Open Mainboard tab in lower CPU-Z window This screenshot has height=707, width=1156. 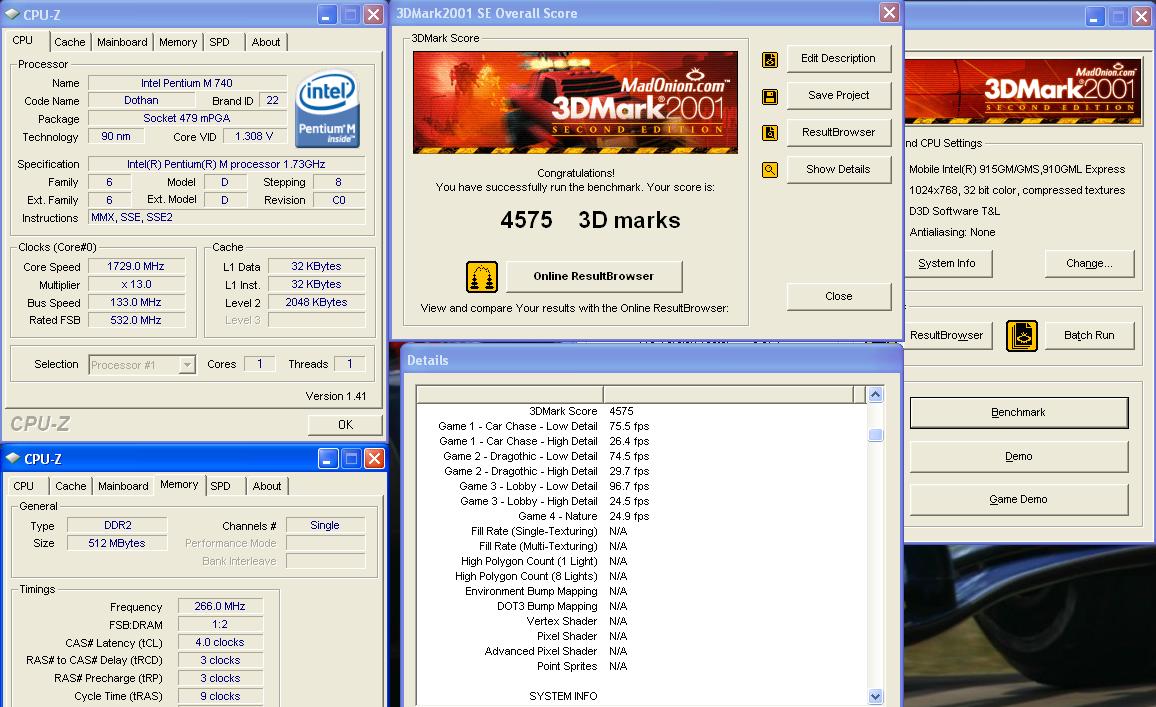[123, 486]
